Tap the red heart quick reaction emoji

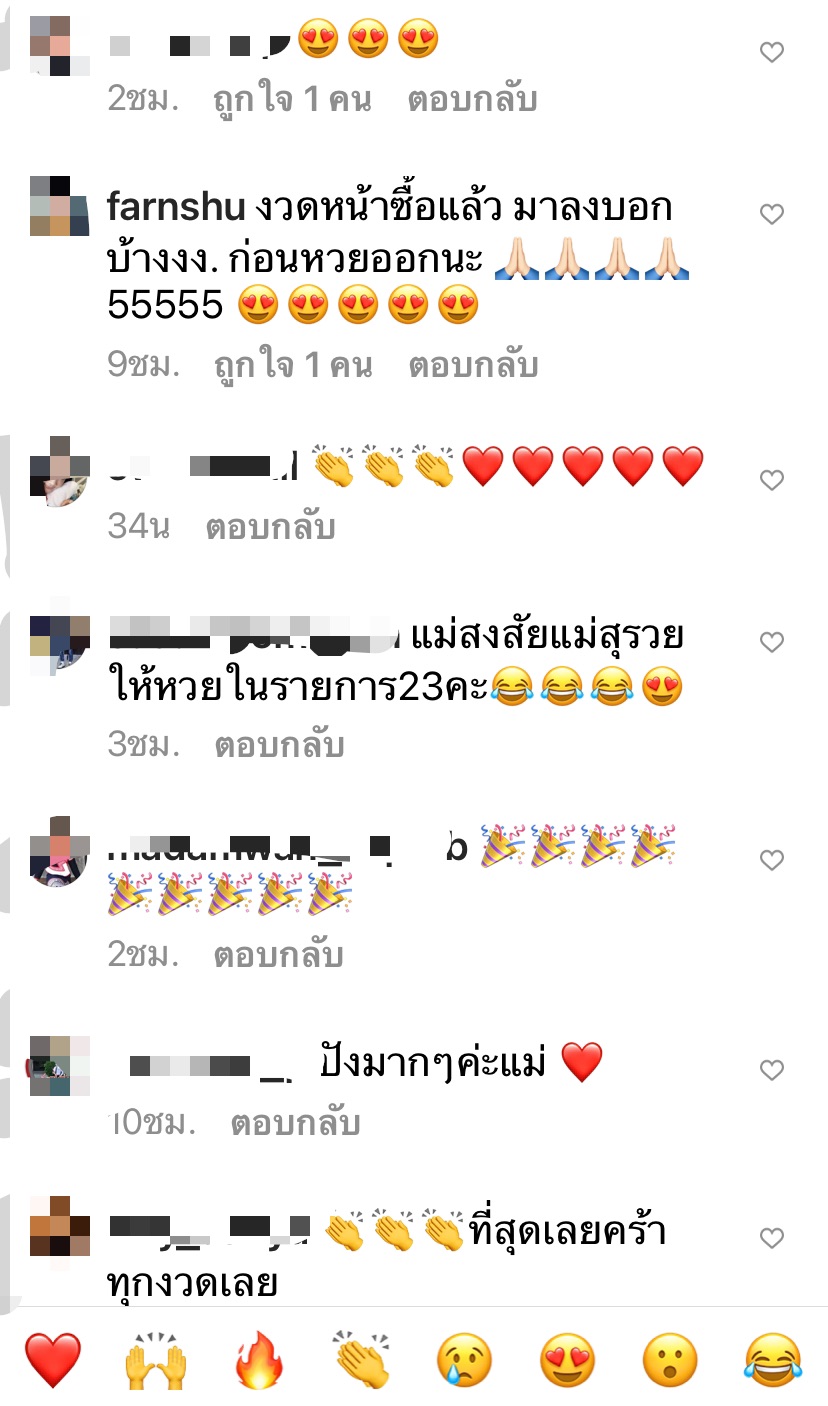tap(53, 1361)
